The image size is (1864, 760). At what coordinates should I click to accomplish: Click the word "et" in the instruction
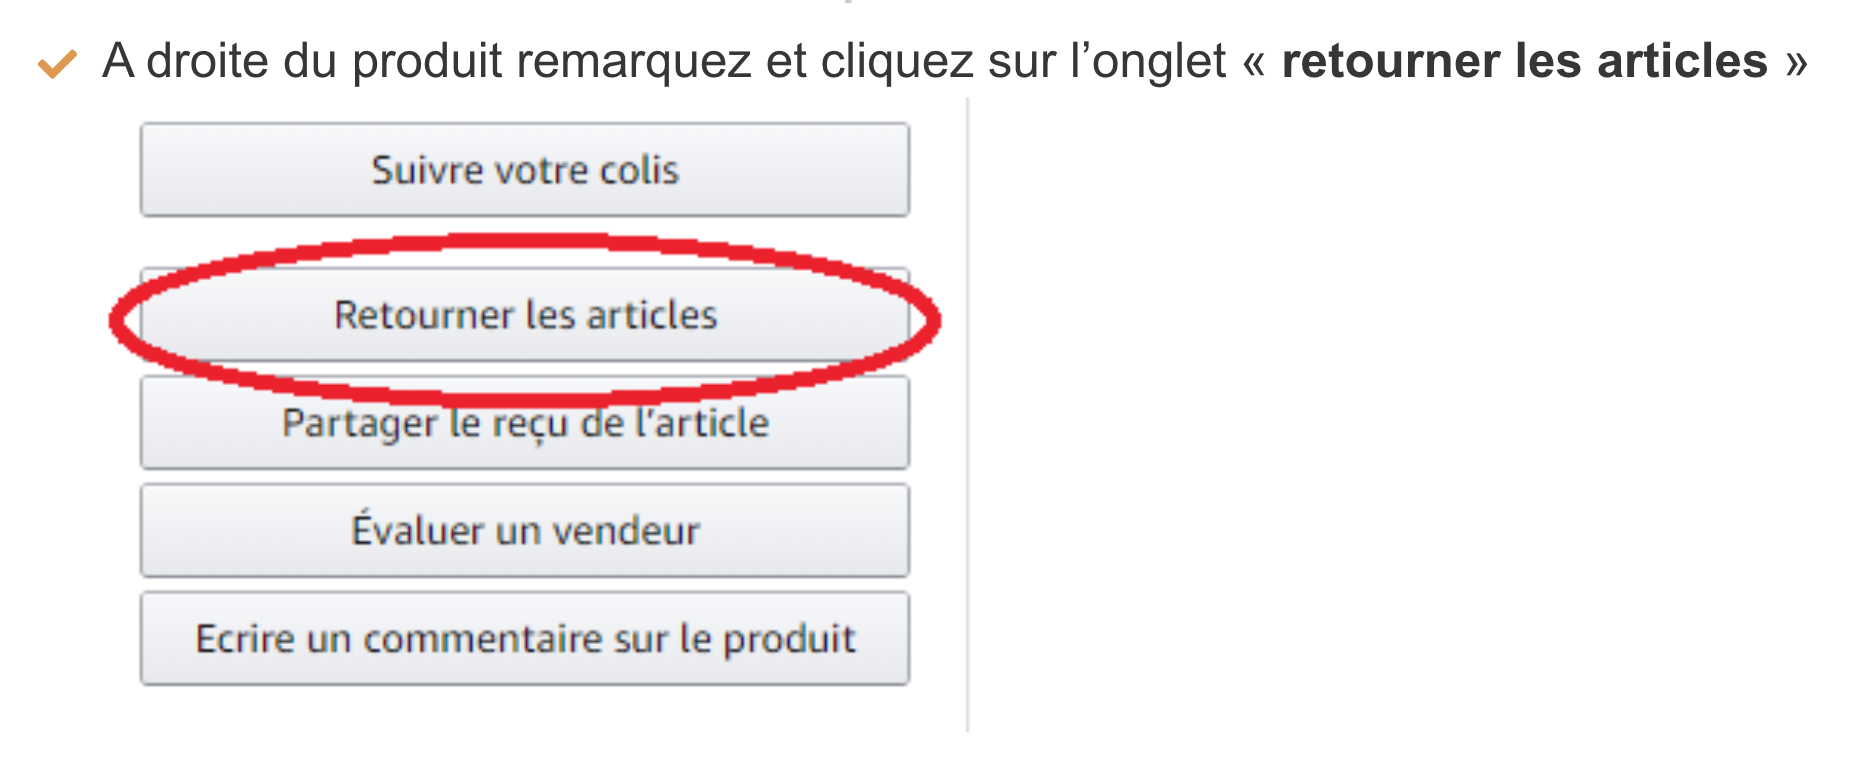pos(786,61)
